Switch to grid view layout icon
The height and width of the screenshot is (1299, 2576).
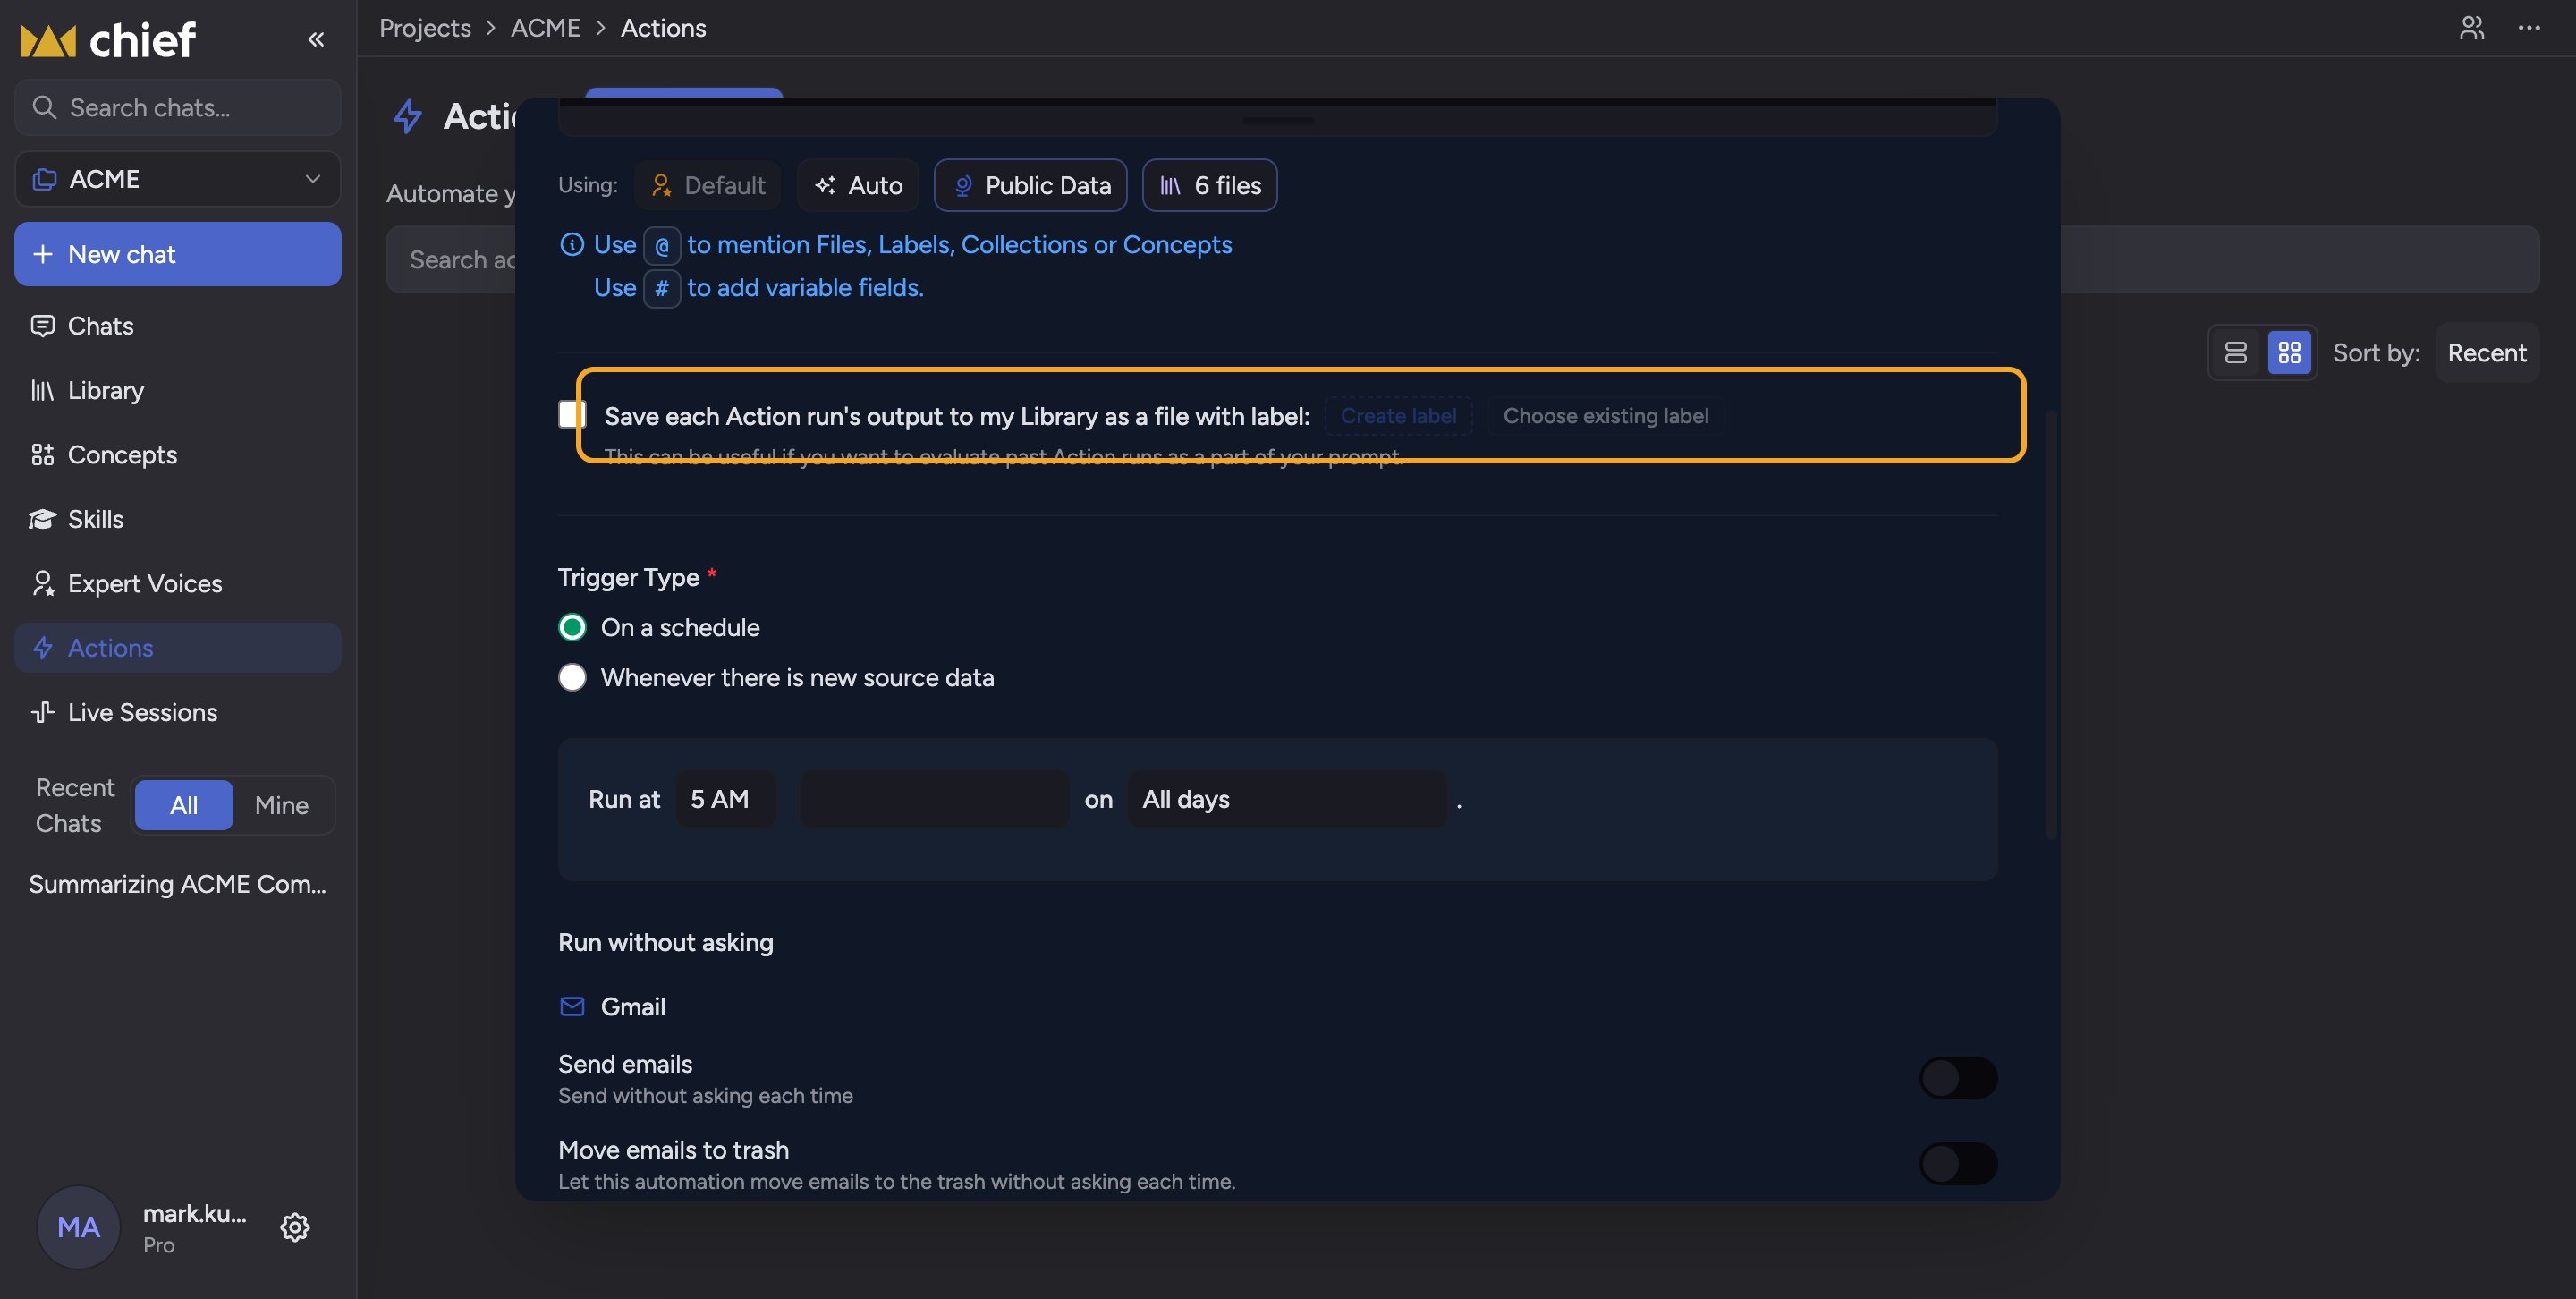pyautogui.click(x=2289, y=353)
